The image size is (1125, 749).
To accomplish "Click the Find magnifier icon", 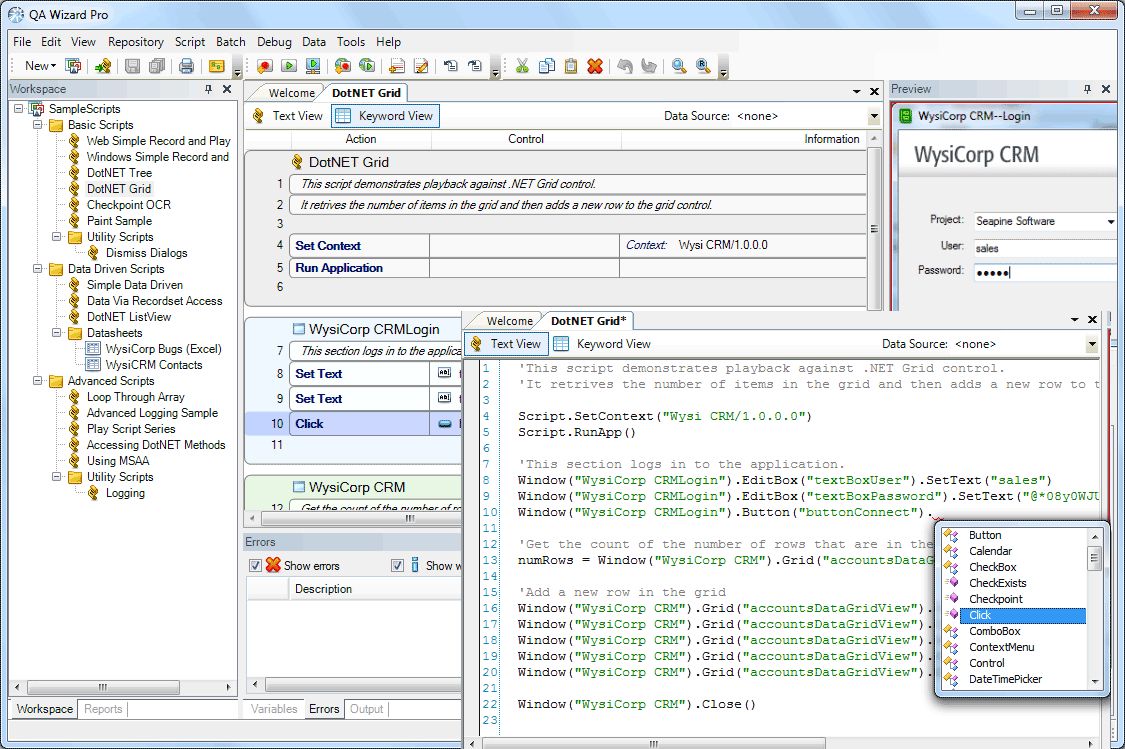I will tap(679, 66).
